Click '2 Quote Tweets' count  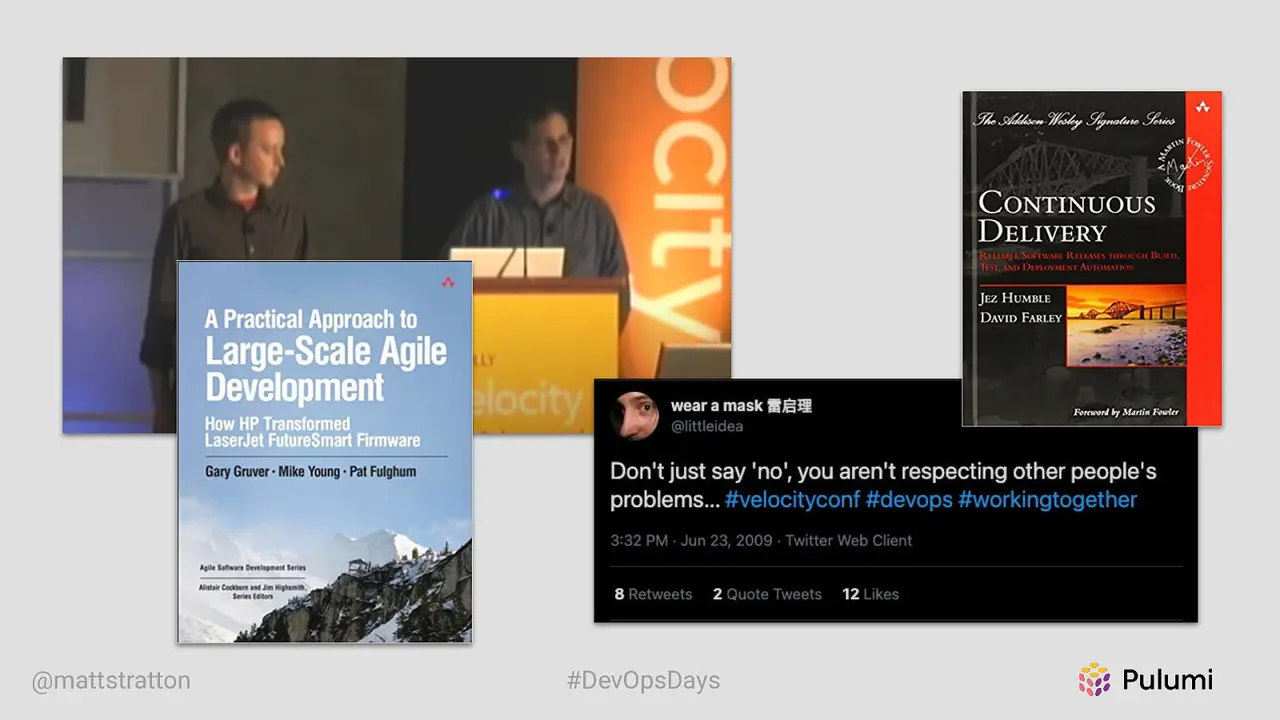(767, 594)
